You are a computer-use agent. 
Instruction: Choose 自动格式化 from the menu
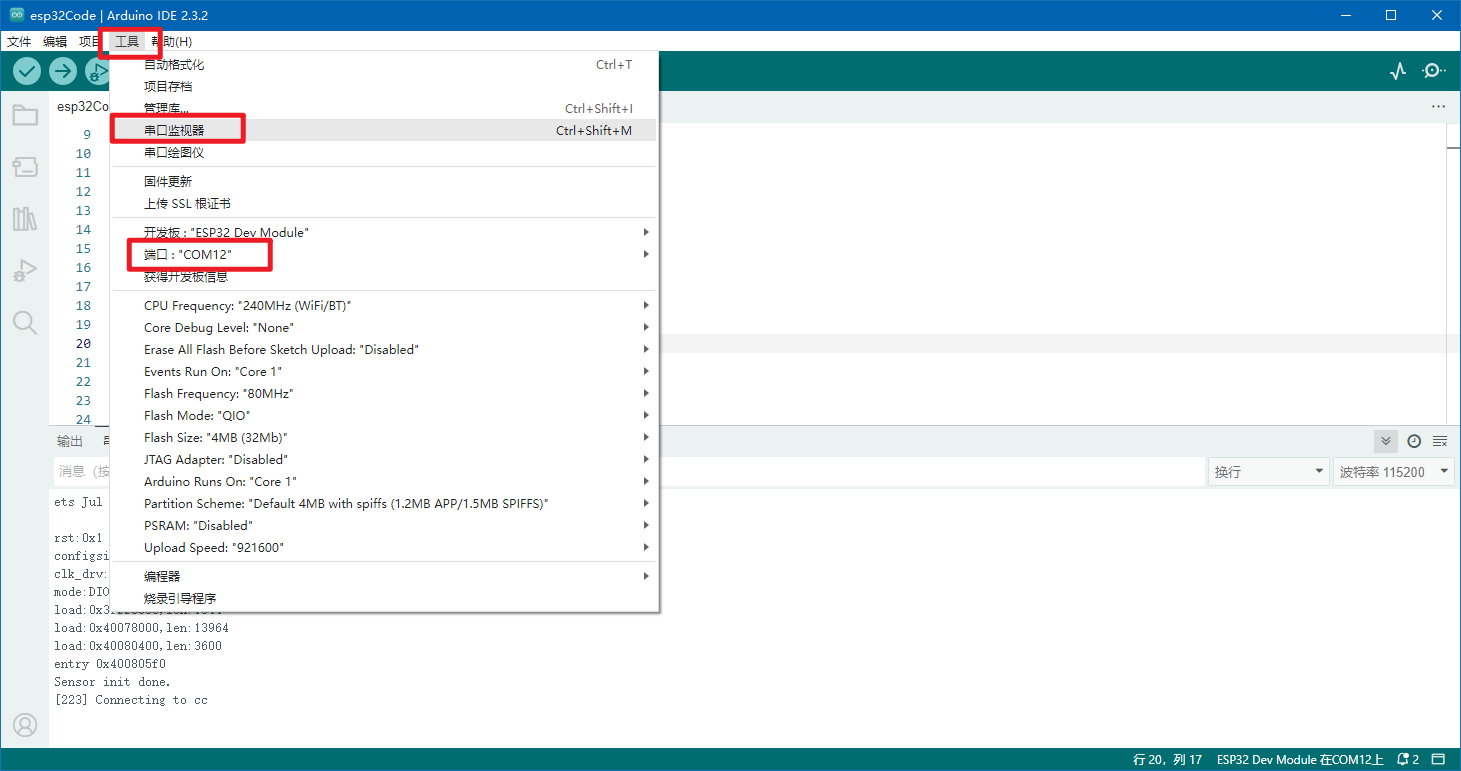pos(383,64)
